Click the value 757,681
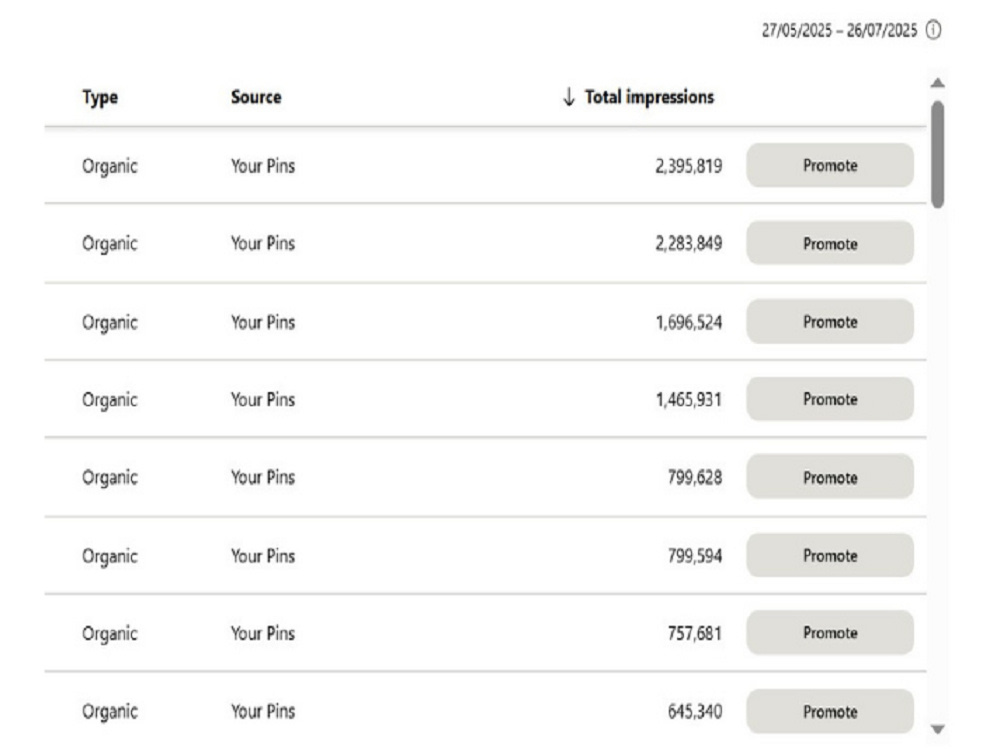This screenshot has height=750, width=1000. 695,633
